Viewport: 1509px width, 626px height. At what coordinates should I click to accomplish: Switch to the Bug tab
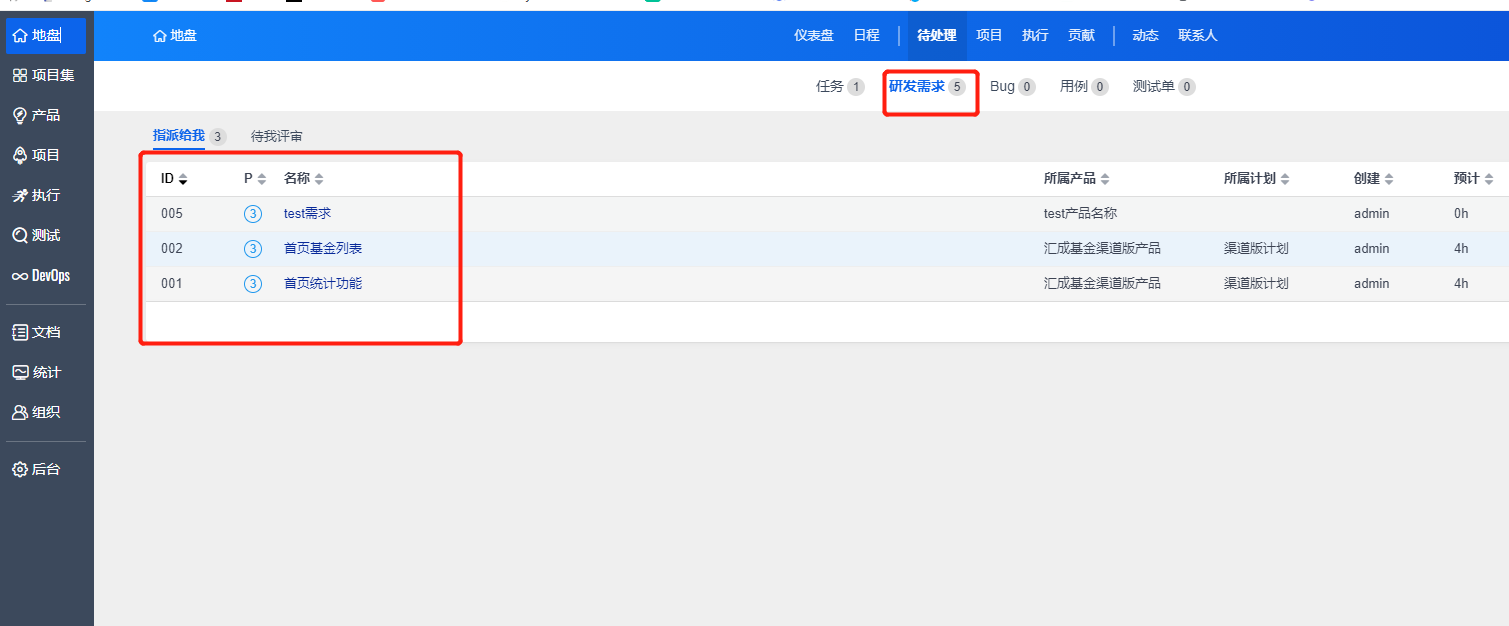[x=1012, y=87]
